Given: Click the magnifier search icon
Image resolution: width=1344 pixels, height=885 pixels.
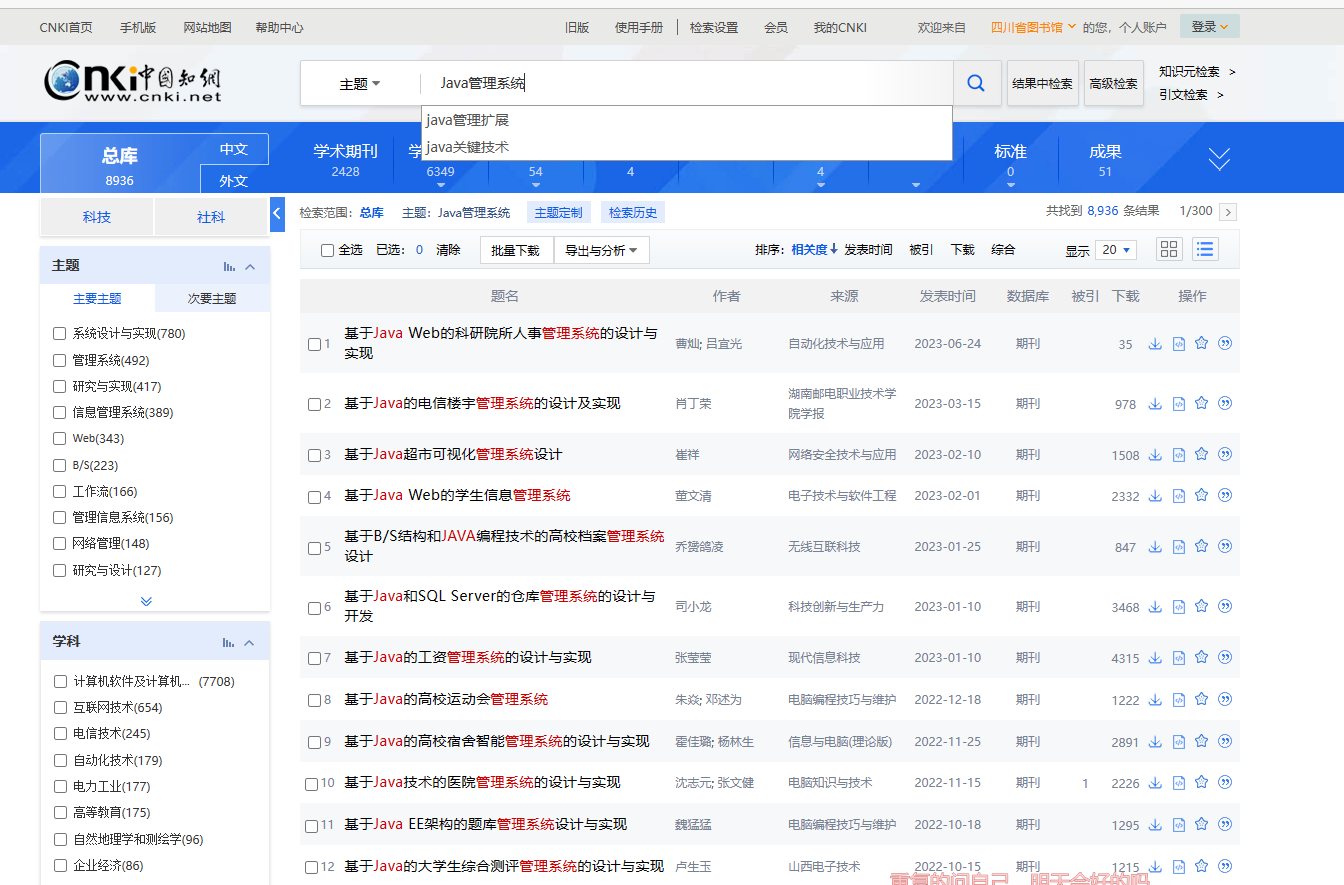Looking at the screenshot, I should coord(977,83).
